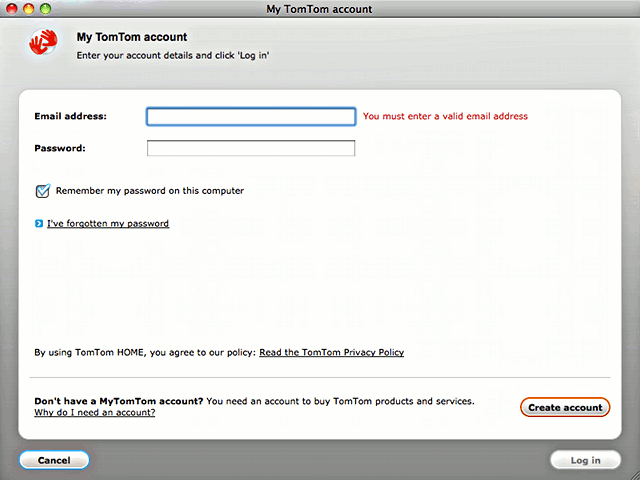Click the bold My TomTom account heading

(132, 38)
